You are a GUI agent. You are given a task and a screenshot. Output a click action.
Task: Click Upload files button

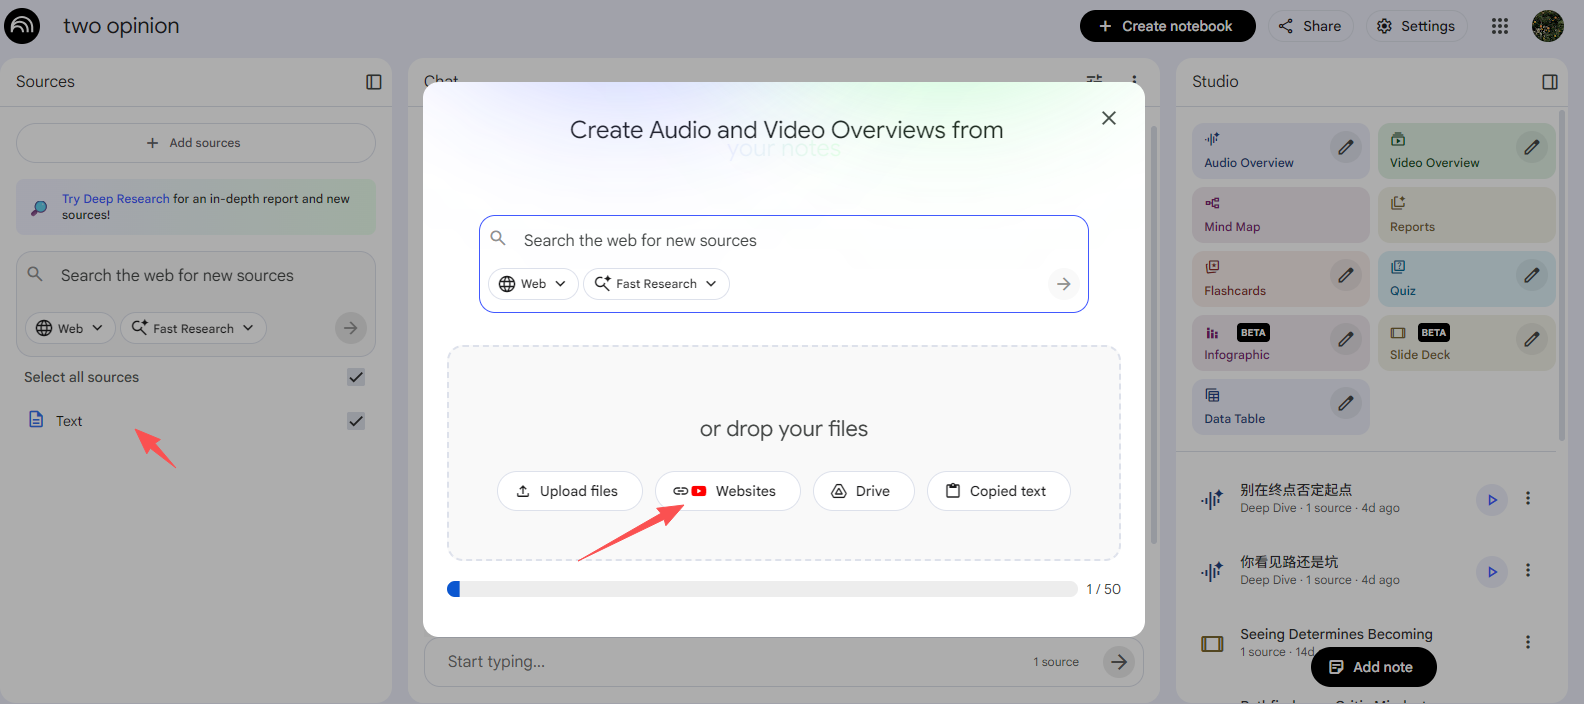(570, 491)
